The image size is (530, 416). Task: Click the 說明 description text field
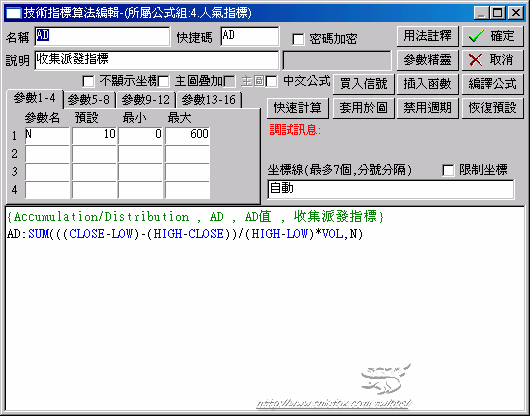(156, 60)
